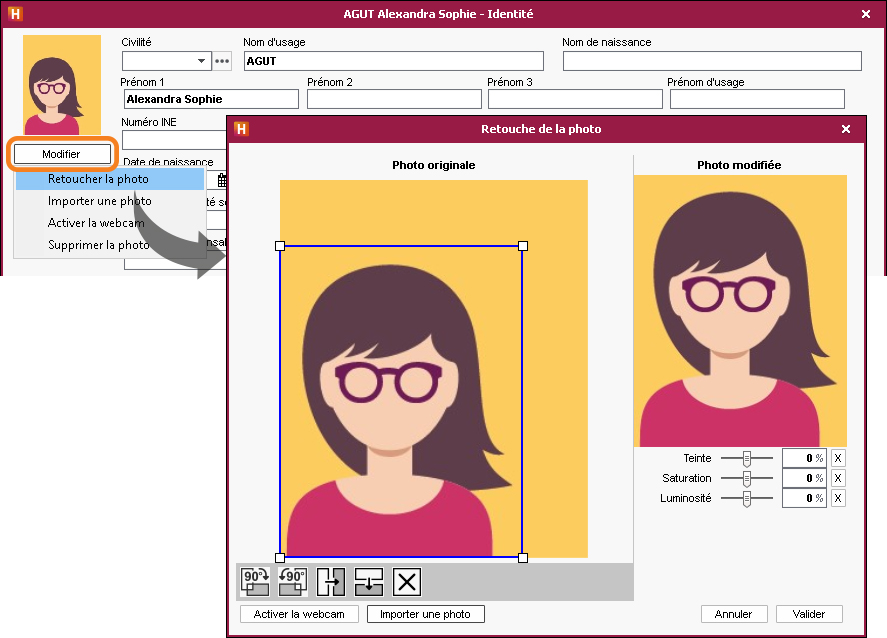Viewport: 887px width, 638px height.
Task: Click bottom-right crop handle on original photo
Action: point(523,558)
